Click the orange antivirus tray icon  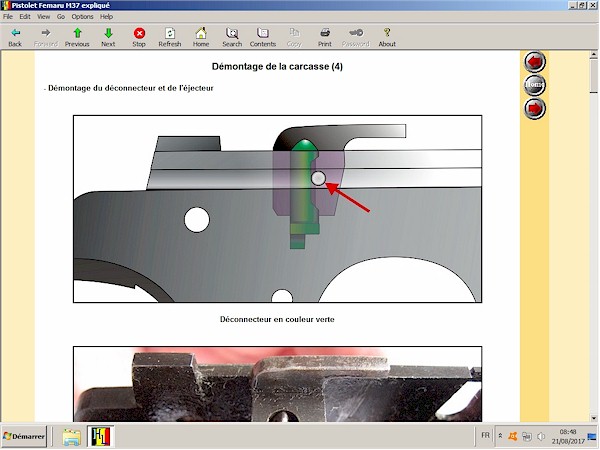point(513,436)
